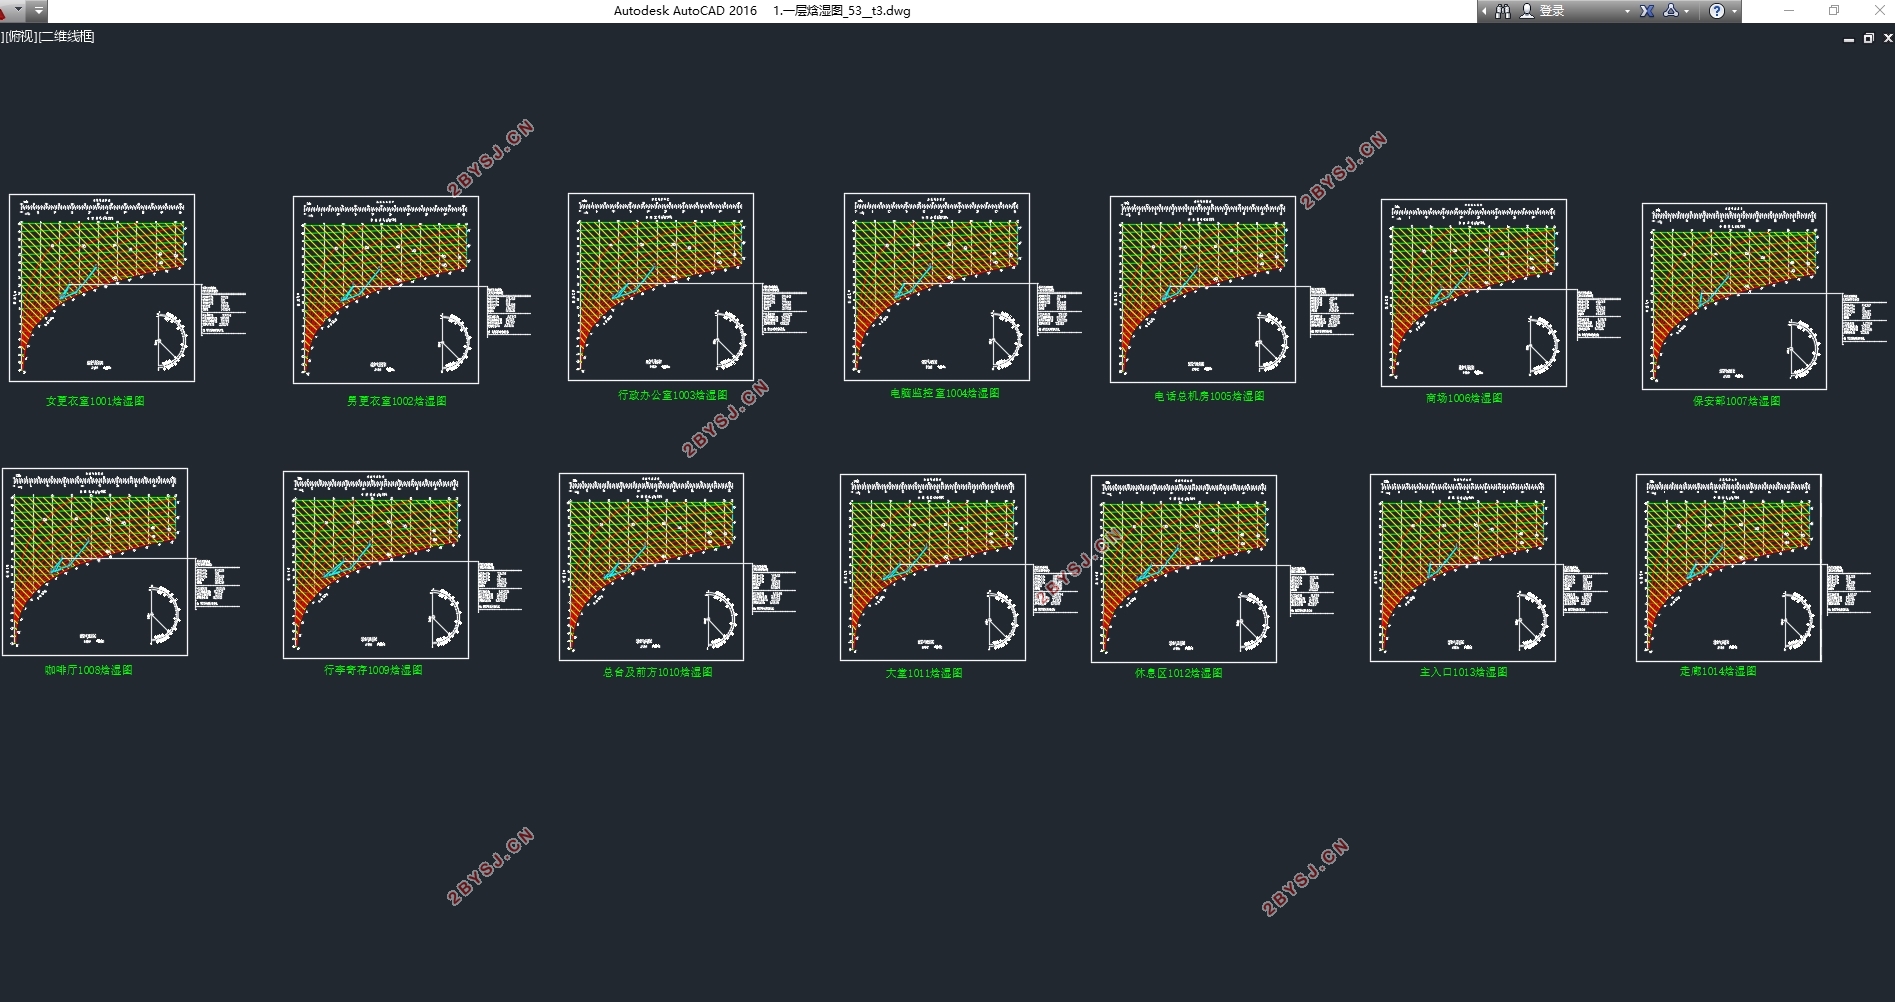This screenshot has height=1002, width=1895.
Task: Select the 大堂1011 chart drawing frame
Action: pyautogui.click(x=933, y=568)
